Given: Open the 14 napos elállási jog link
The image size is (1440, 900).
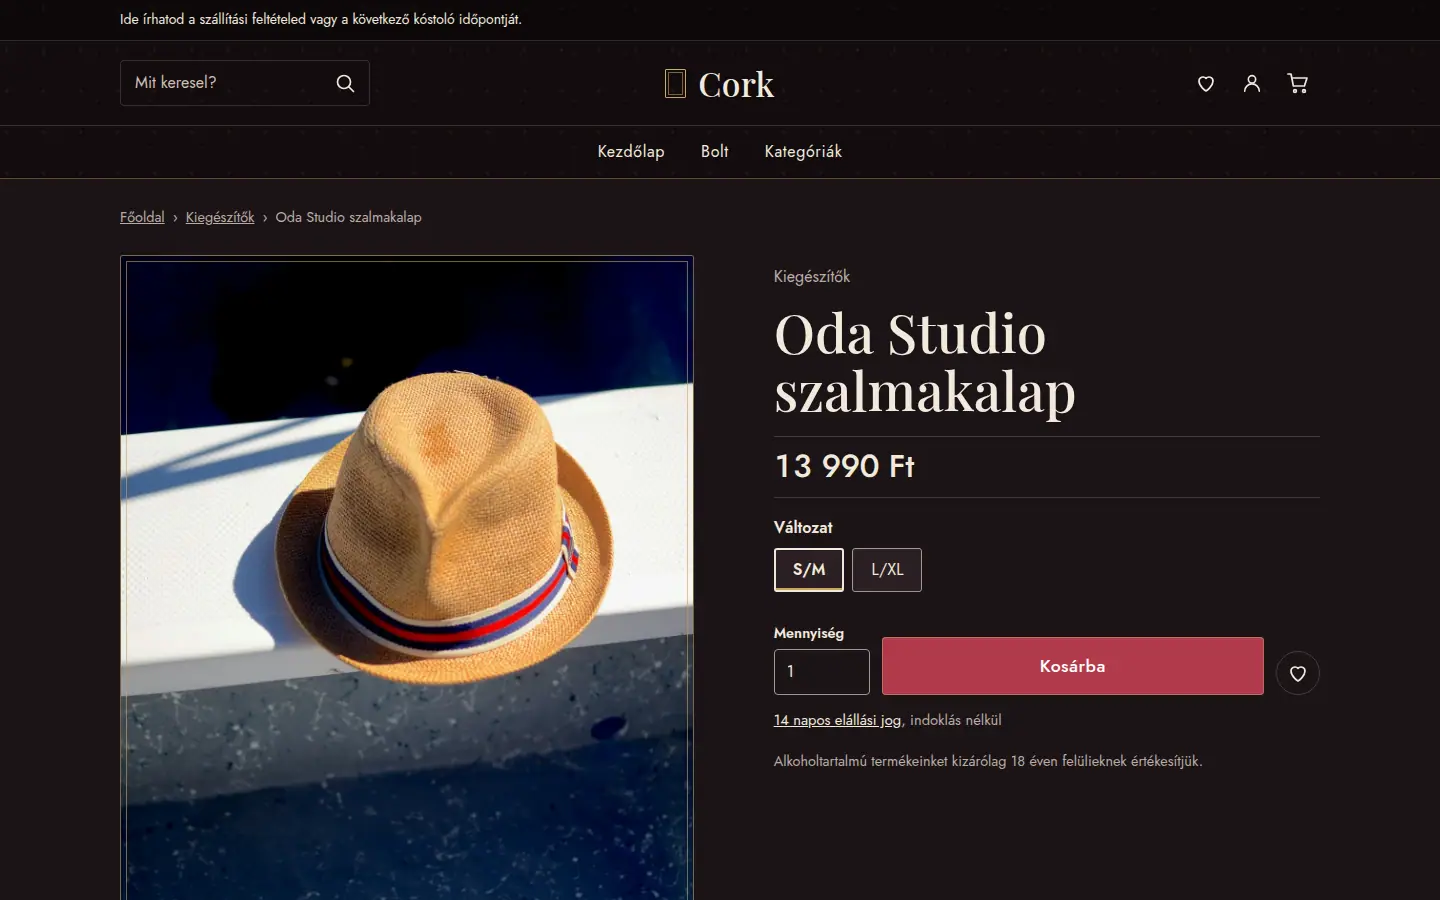Looking at the screenshot, I should click(x=838, y=720).
